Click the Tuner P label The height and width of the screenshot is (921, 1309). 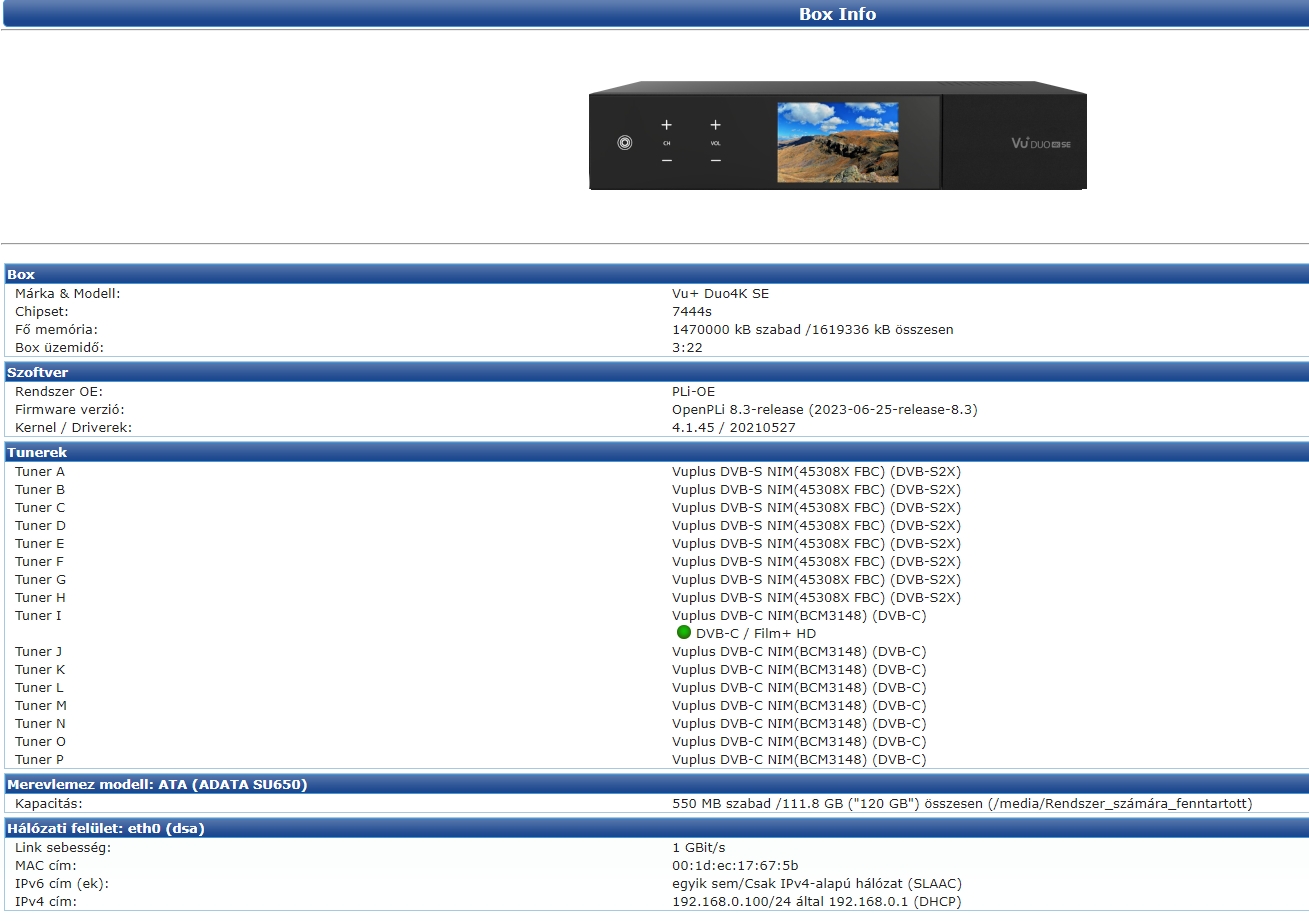click(x=40, y=760)
